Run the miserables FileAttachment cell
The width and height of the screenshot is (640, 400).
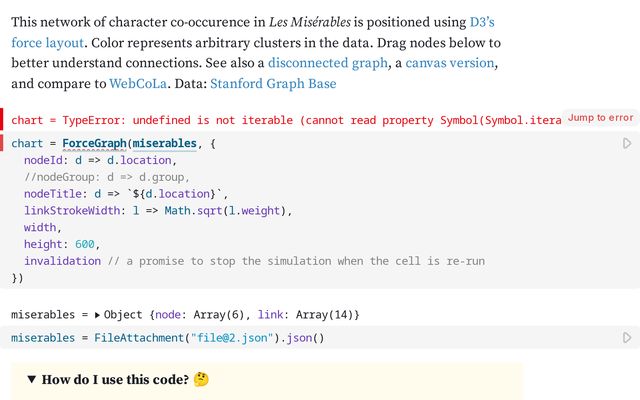click(x=627, y=338)
